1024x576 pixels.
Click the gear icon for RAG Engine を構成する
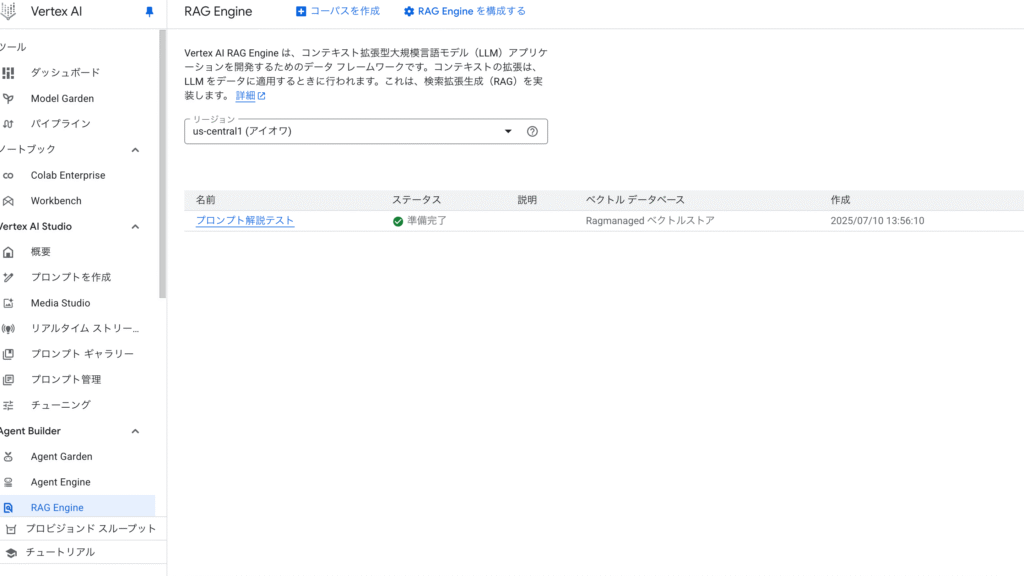[x=409, y=11]
